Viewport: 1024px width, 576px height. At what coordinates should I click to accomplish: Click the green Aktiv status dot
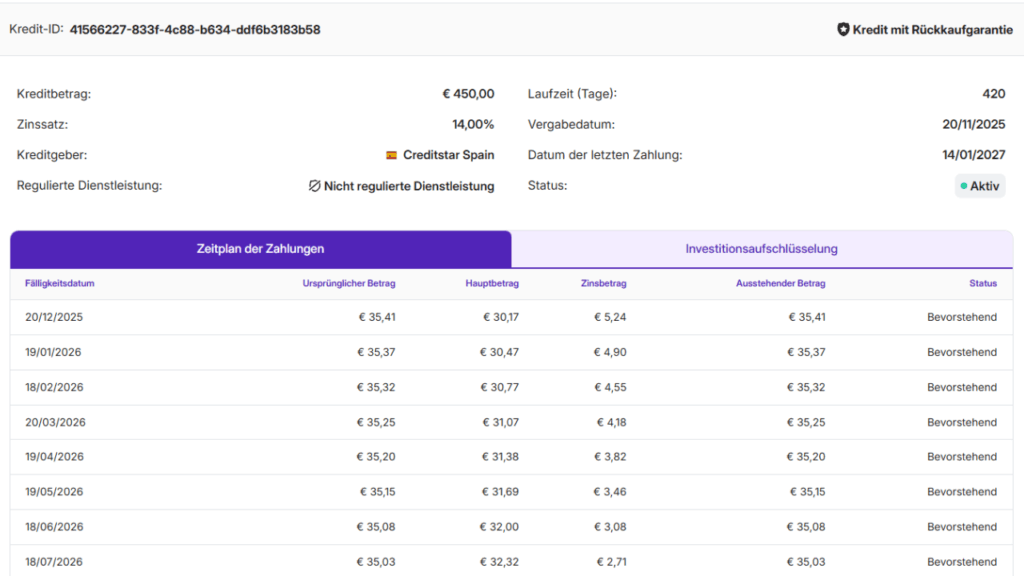[x=964, y=186]
